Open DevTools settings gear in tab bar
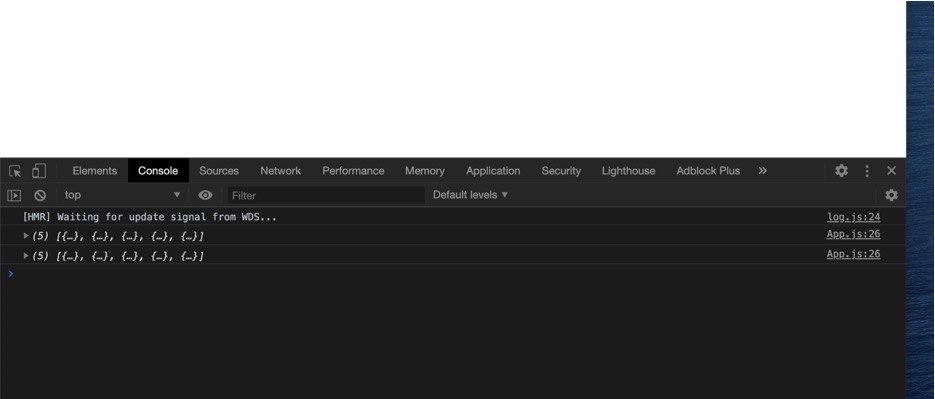935x399 pixels. [841, 171]
